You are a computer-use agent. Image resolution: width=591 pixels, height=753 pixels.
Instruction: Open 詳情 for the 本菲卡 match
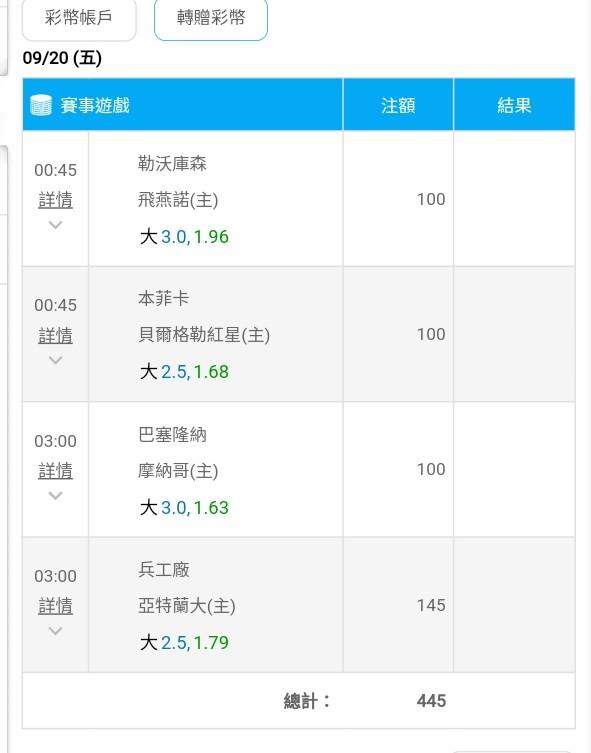pyautogui.click(x=56, y=335)
